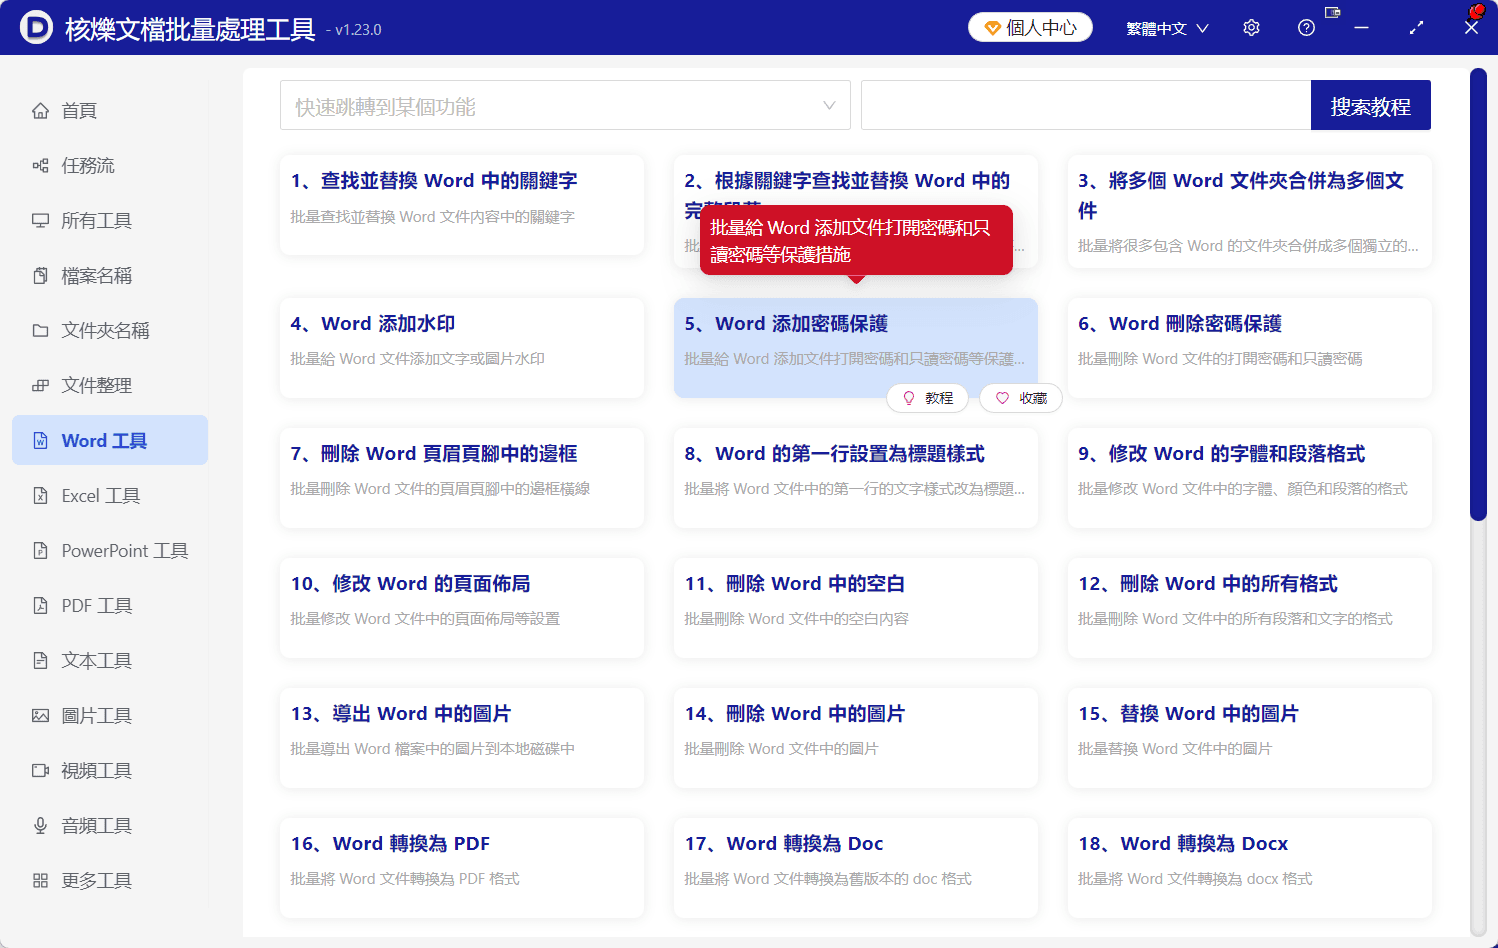1498x948 pixels.
Task: Click the heart icon on 收藏 button
Action: coord(1002,398)
